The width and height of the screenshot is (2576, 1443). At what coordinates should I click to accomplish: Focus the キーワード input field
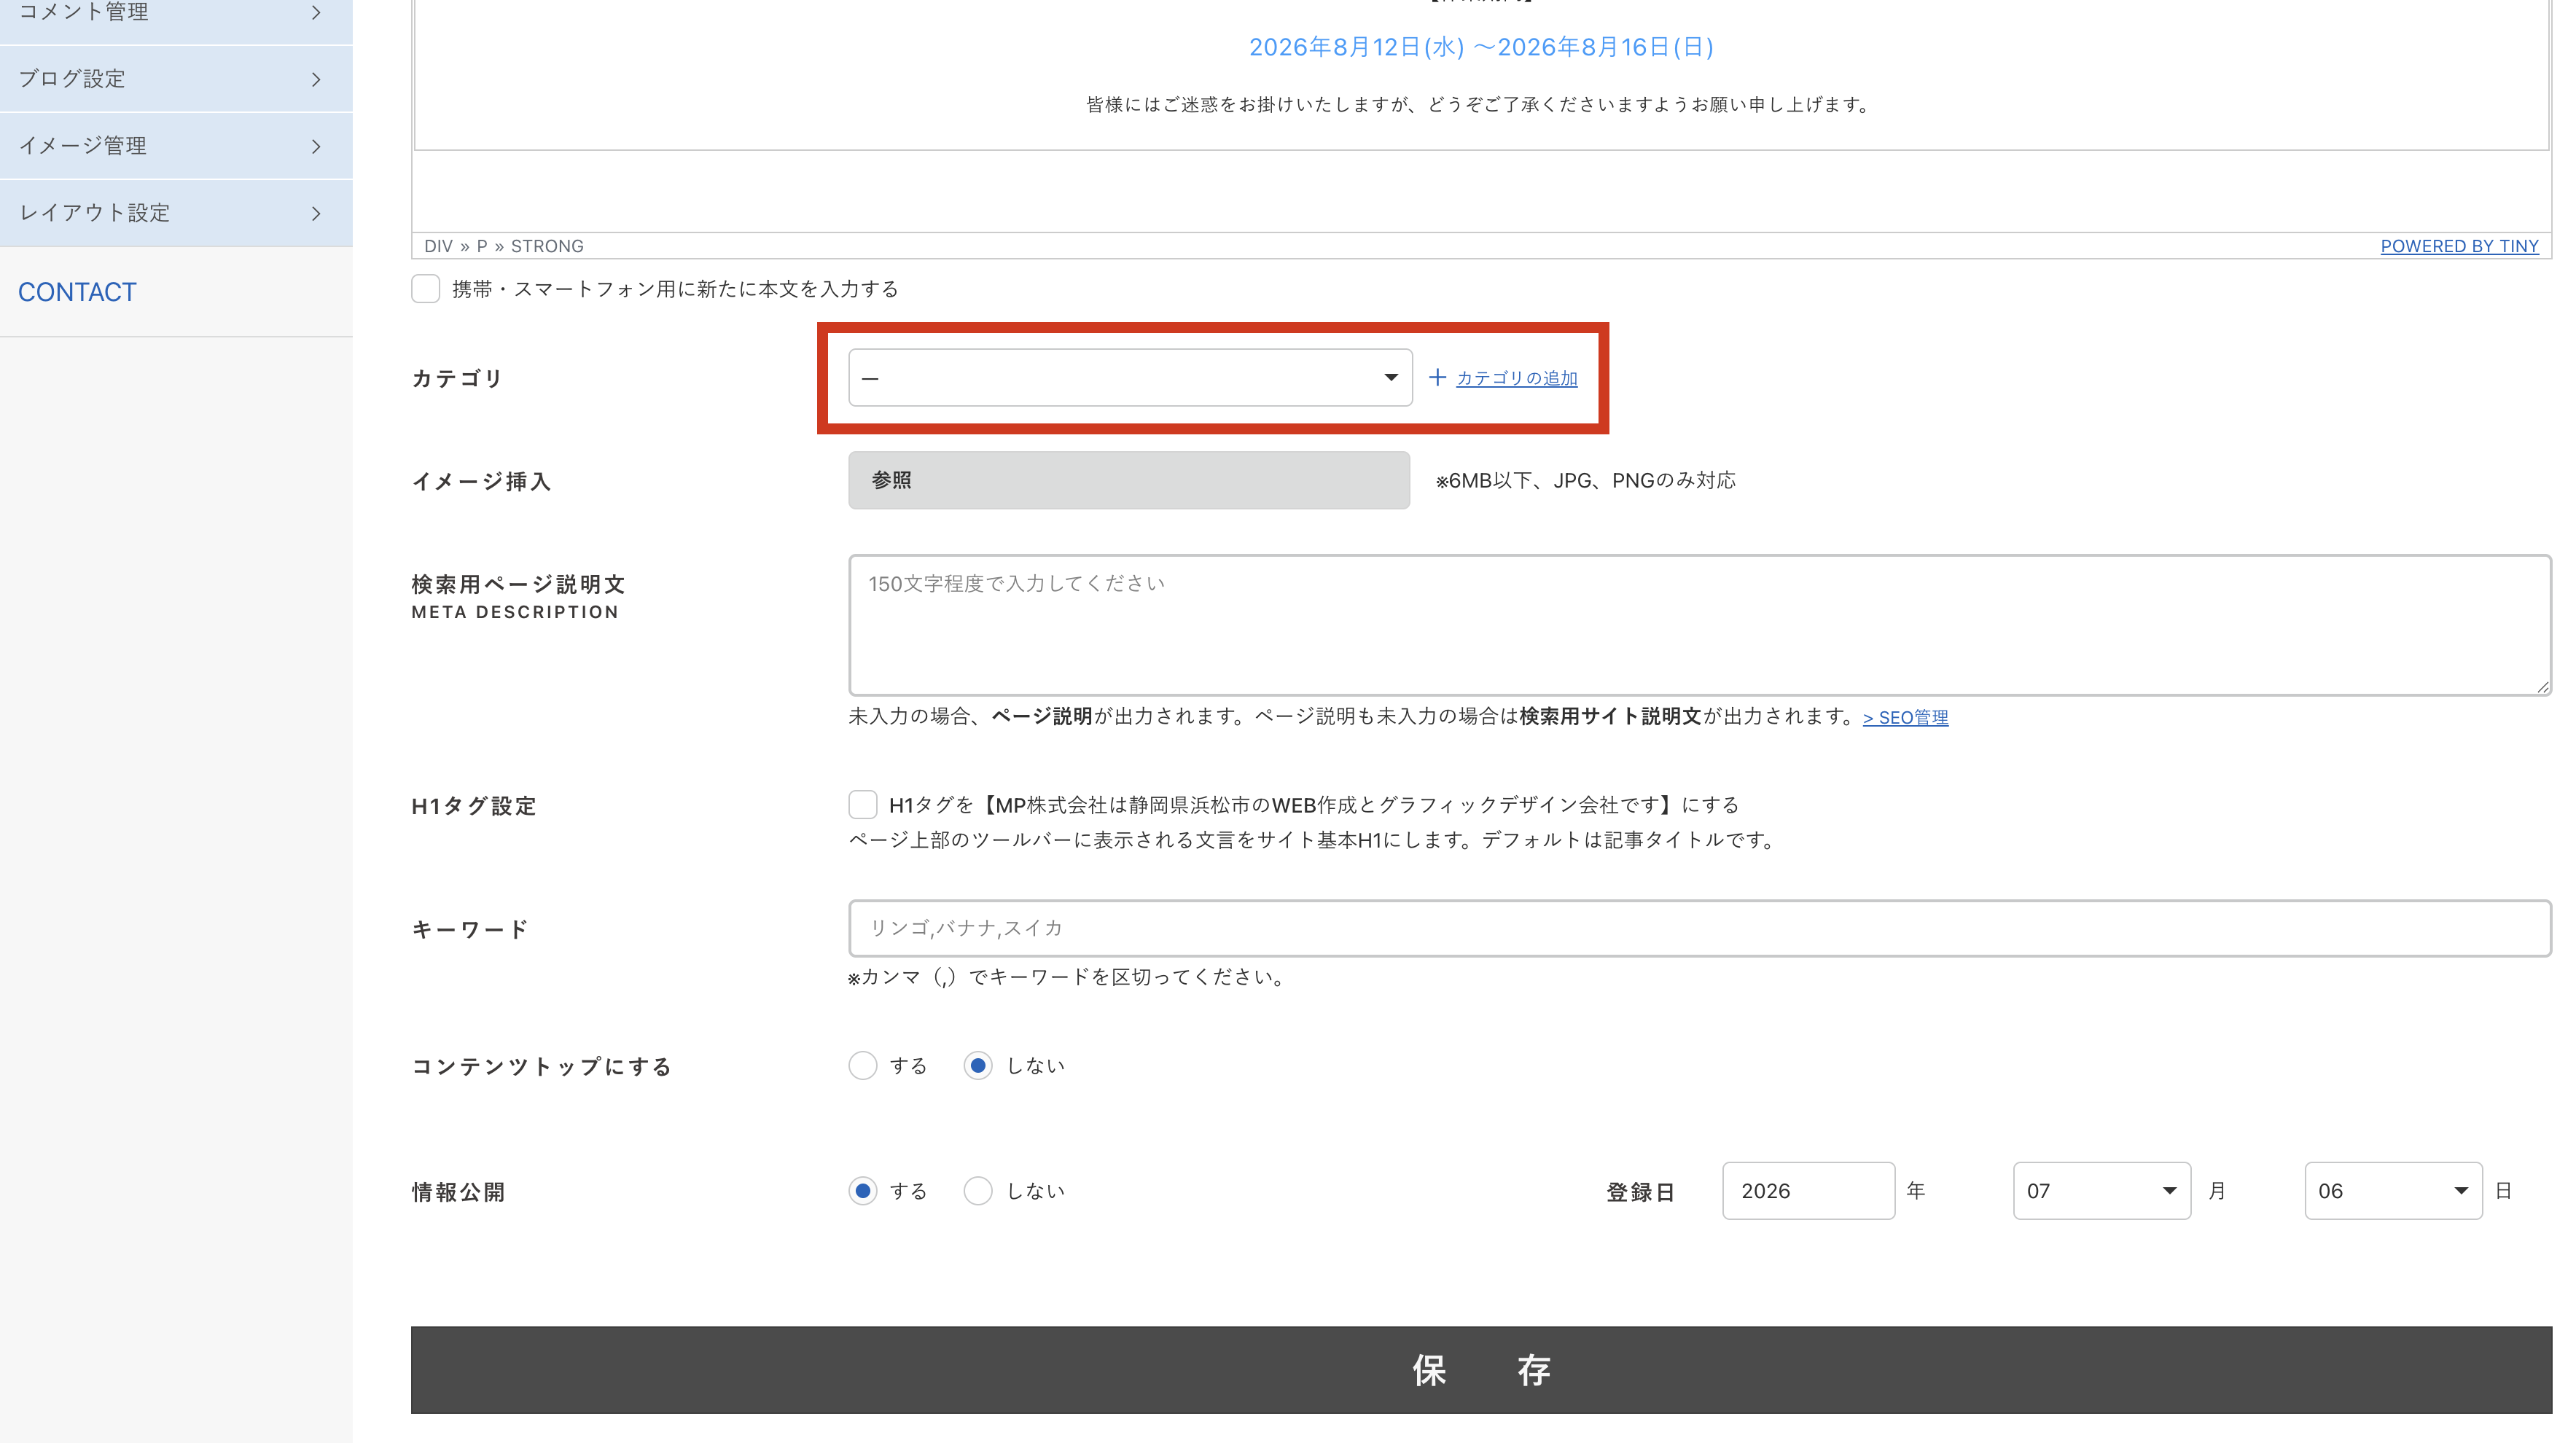click(1700, 928)
